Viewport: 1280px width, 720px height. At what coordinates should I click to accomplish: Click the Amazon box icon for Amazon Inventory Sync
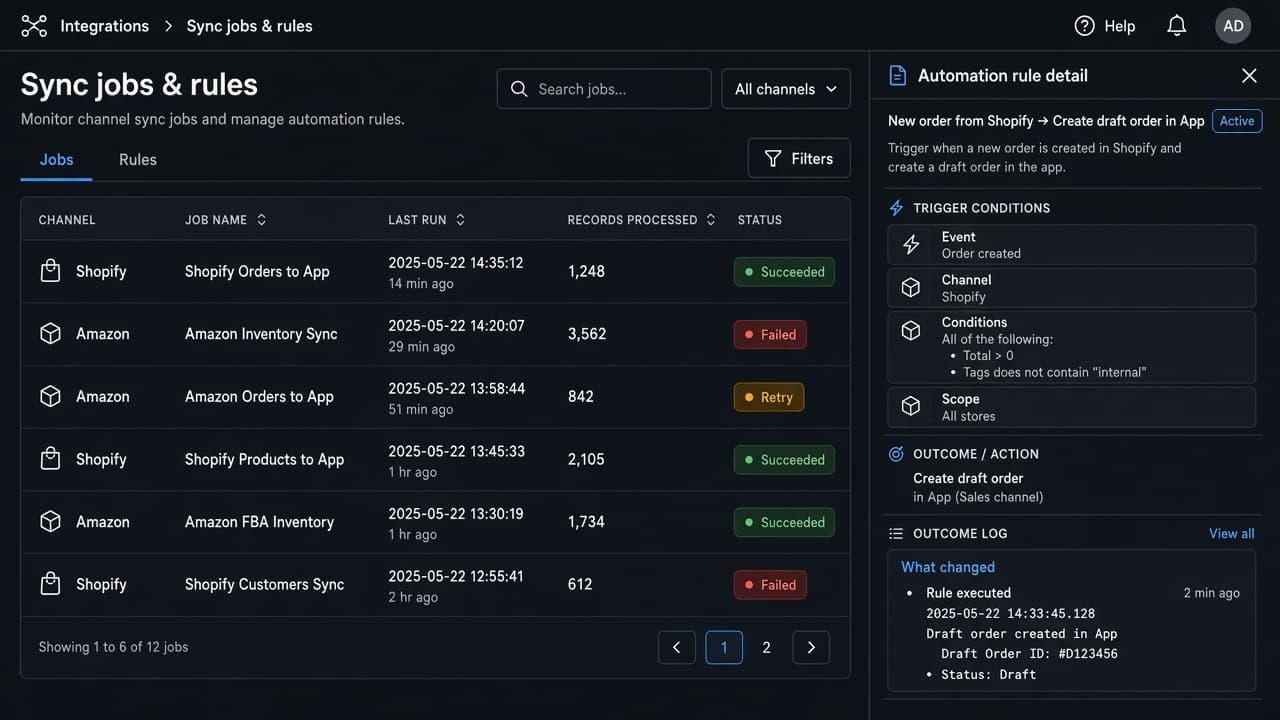50,334
